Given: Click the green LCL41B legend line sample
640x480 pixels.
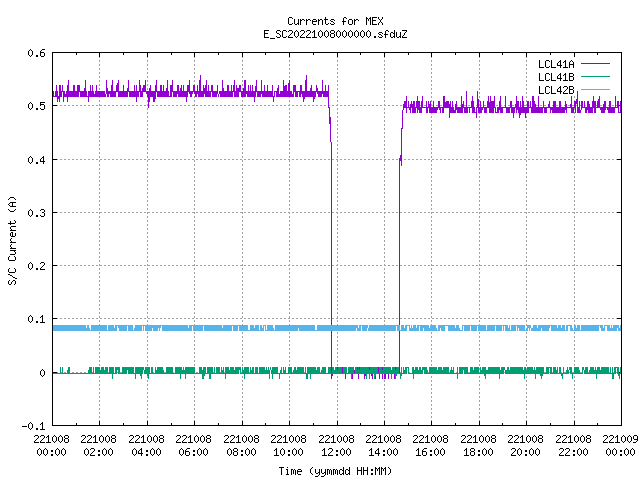Looking at the screenshot, I should coord(595,77).
